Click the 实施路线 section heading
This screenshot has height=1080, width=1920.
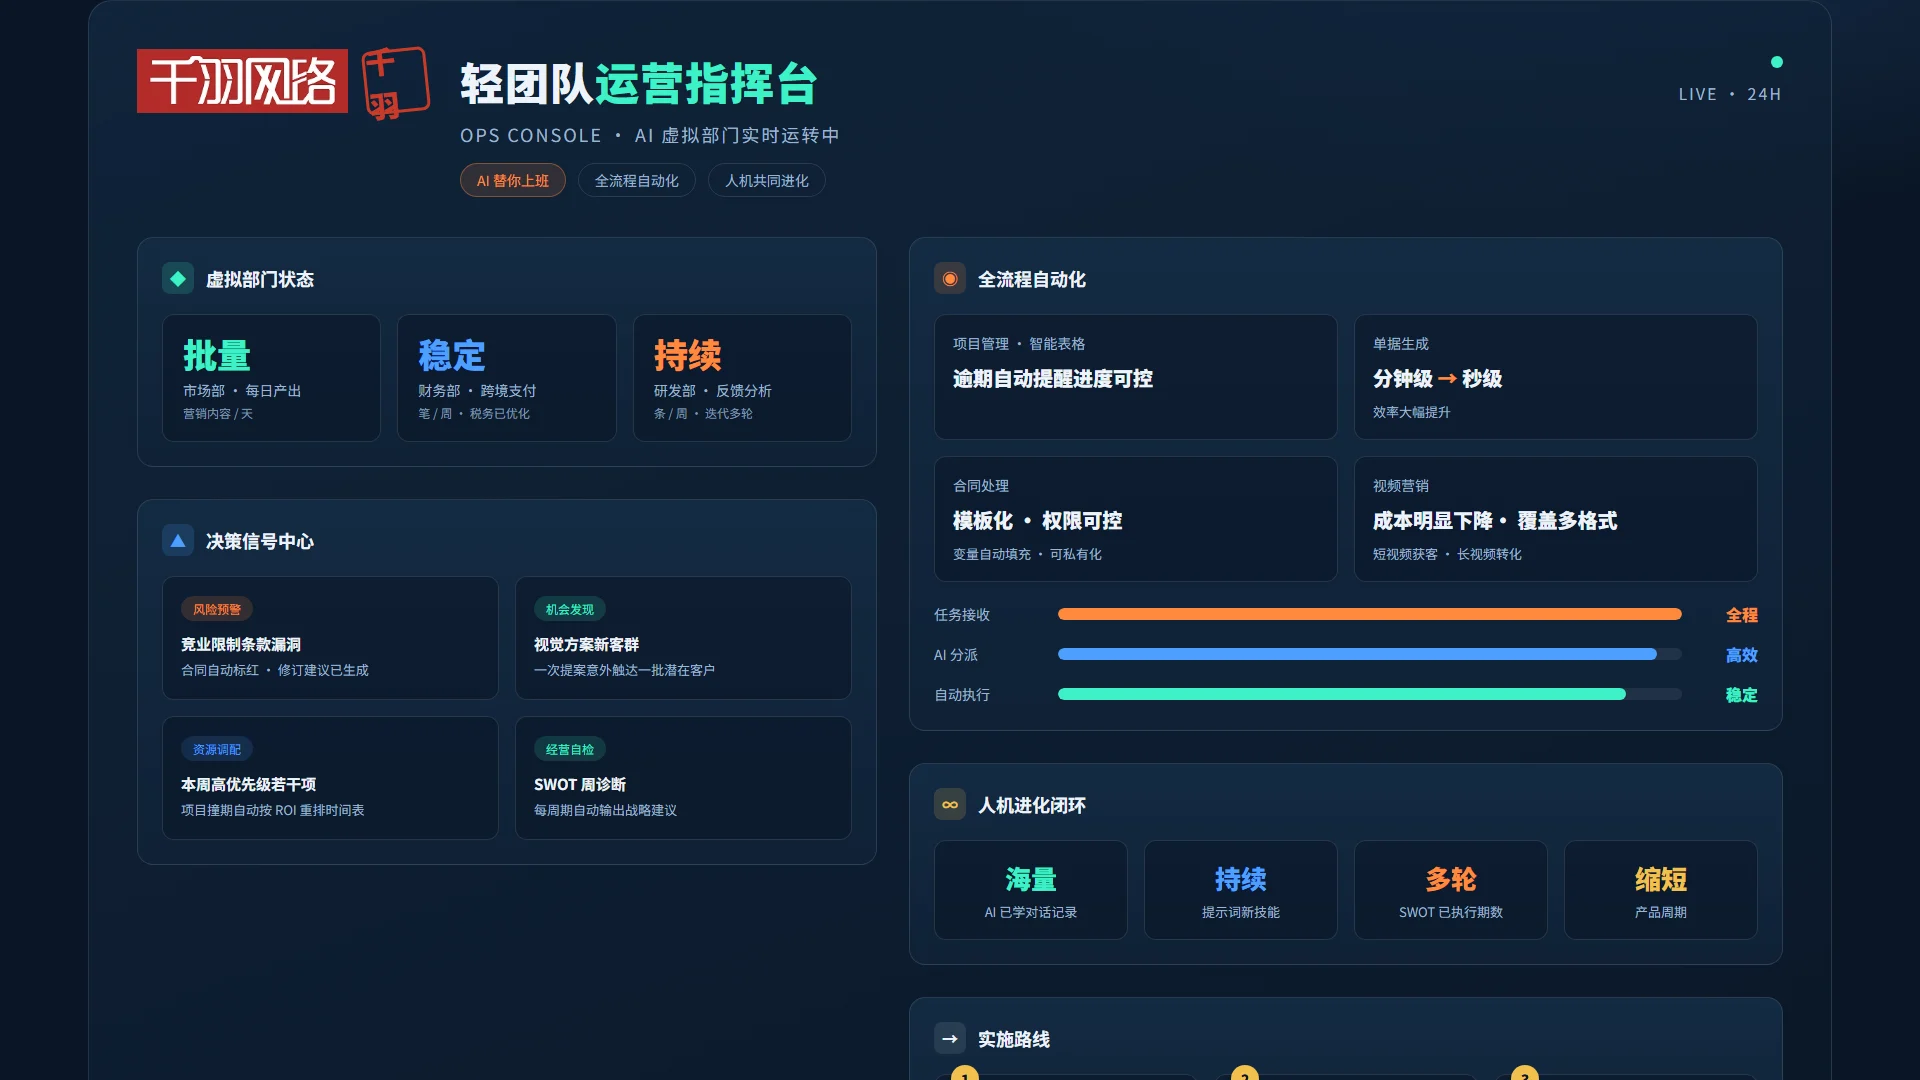tap(1014, 1039)
